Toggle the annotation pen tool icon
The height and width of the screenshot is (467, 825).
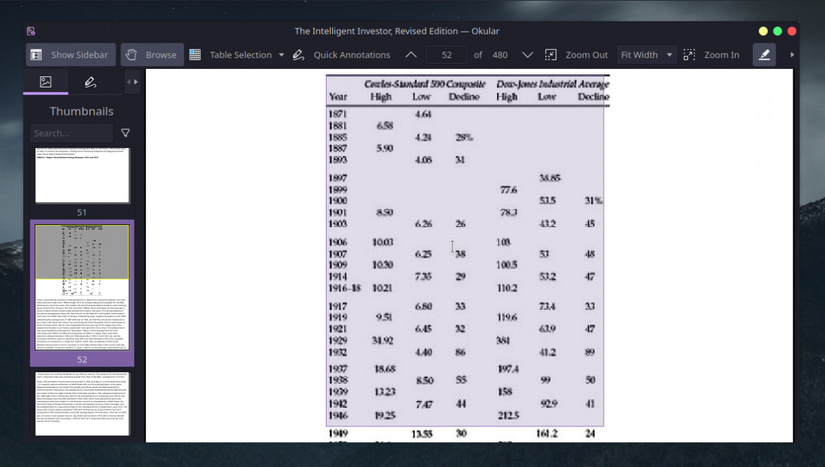click(x=764, y=55)
